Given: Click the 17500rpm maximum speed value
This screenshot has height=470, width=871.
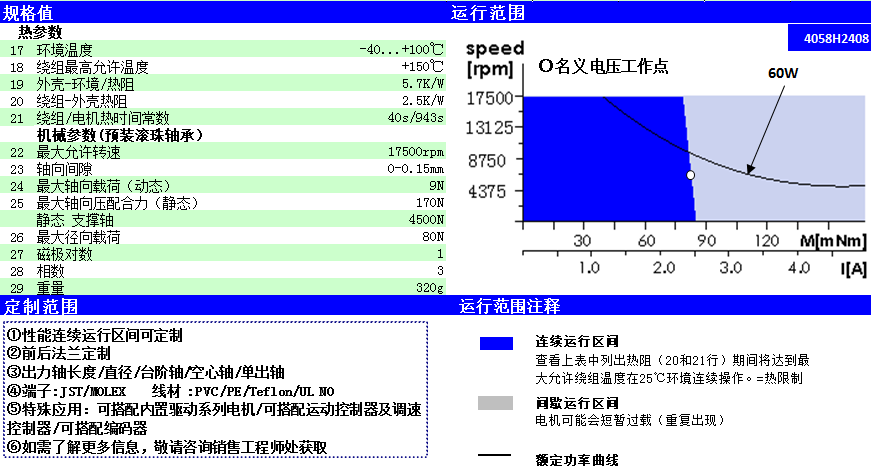Looking at the screenshot, I should pyautogui.click(x=415, y=152).
